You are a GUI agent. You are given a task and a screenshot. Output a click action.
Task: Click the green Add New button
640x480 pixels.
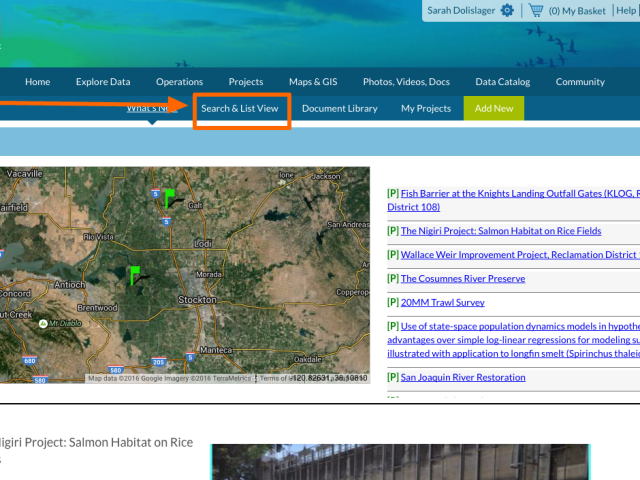click(493, 108)
